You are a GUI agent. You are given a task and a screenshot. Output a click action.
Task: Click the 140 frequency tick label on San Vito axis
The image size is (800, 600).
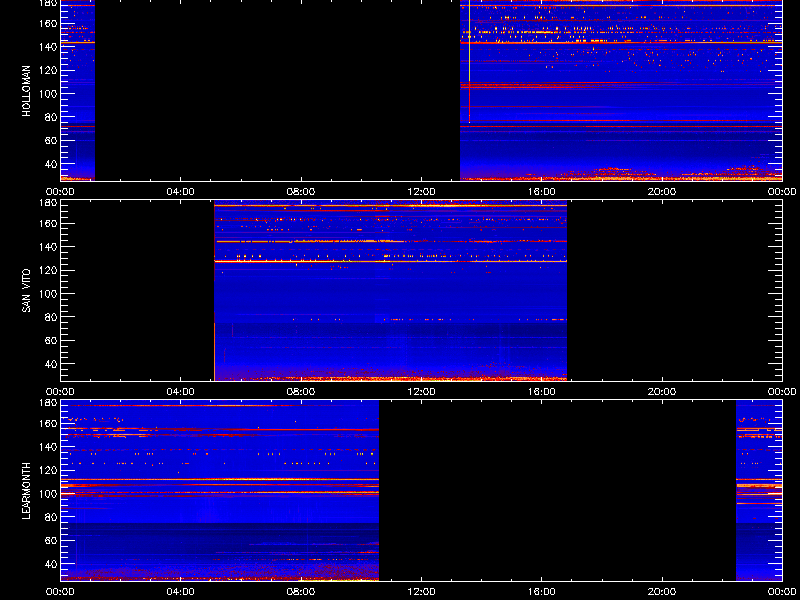pyautogui.click(x=49, y=247)
